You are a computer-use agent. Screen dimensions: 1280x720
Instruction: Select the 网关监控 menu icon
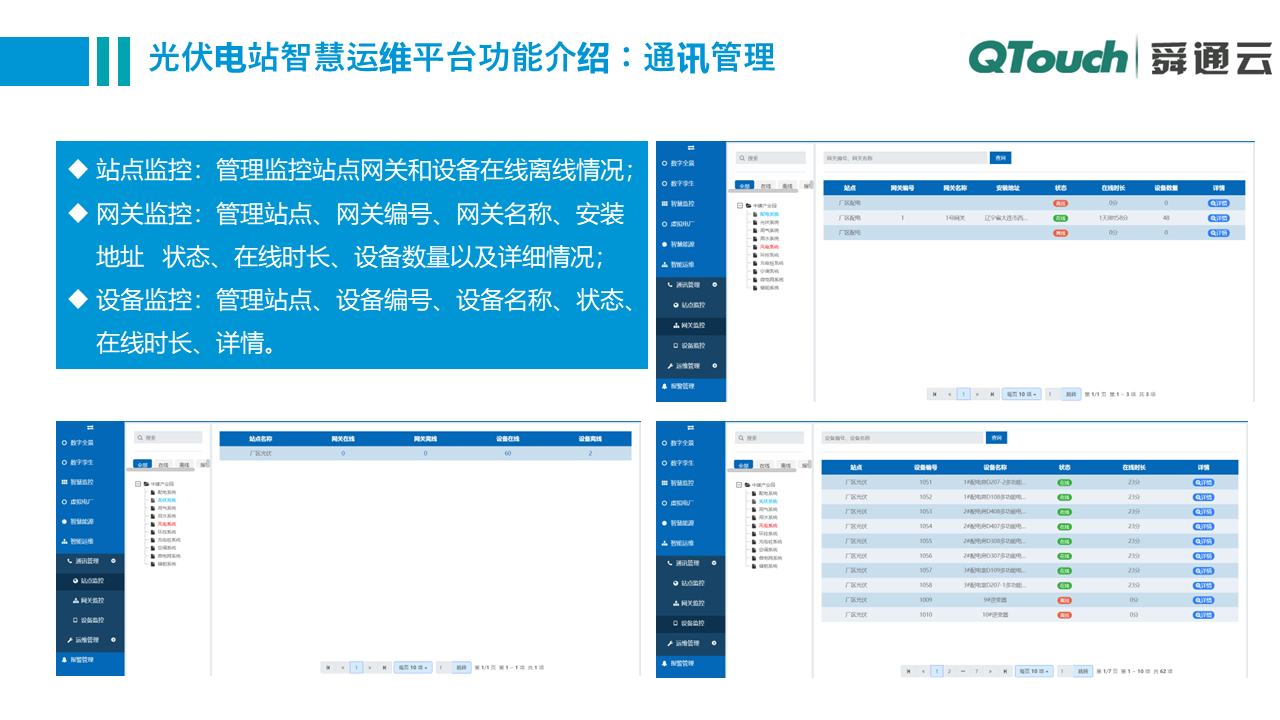(690, 323)
